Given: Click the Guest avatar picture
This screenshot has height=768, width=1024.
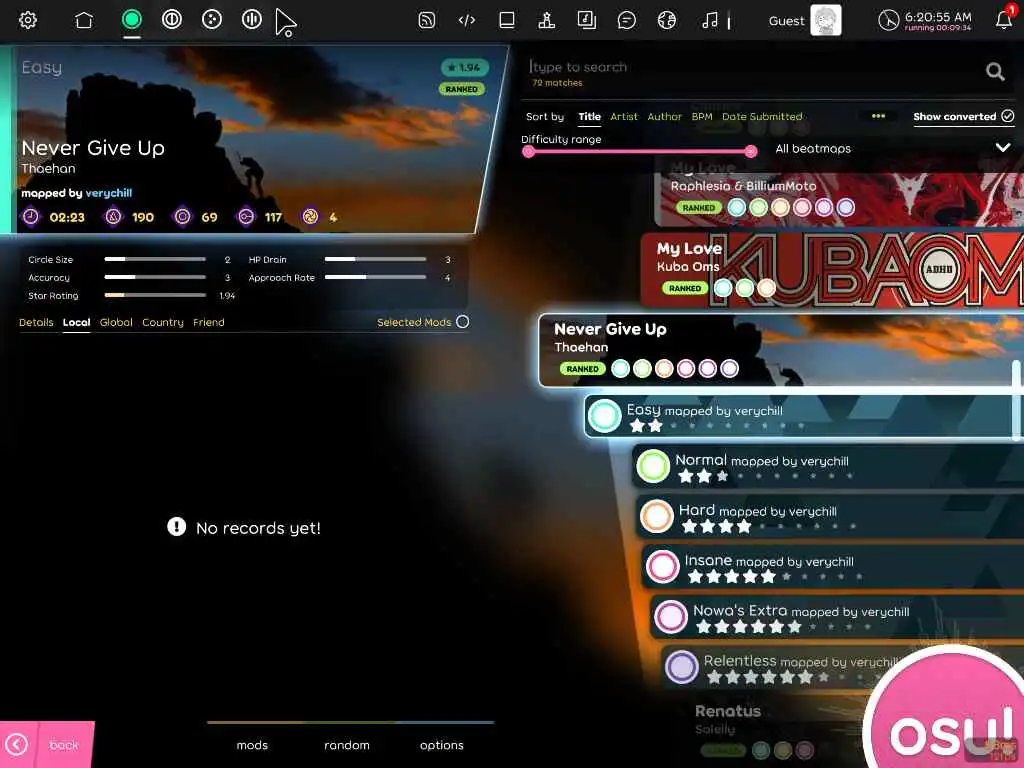Looking at the screenshot, I should click(x=825, y=20).
